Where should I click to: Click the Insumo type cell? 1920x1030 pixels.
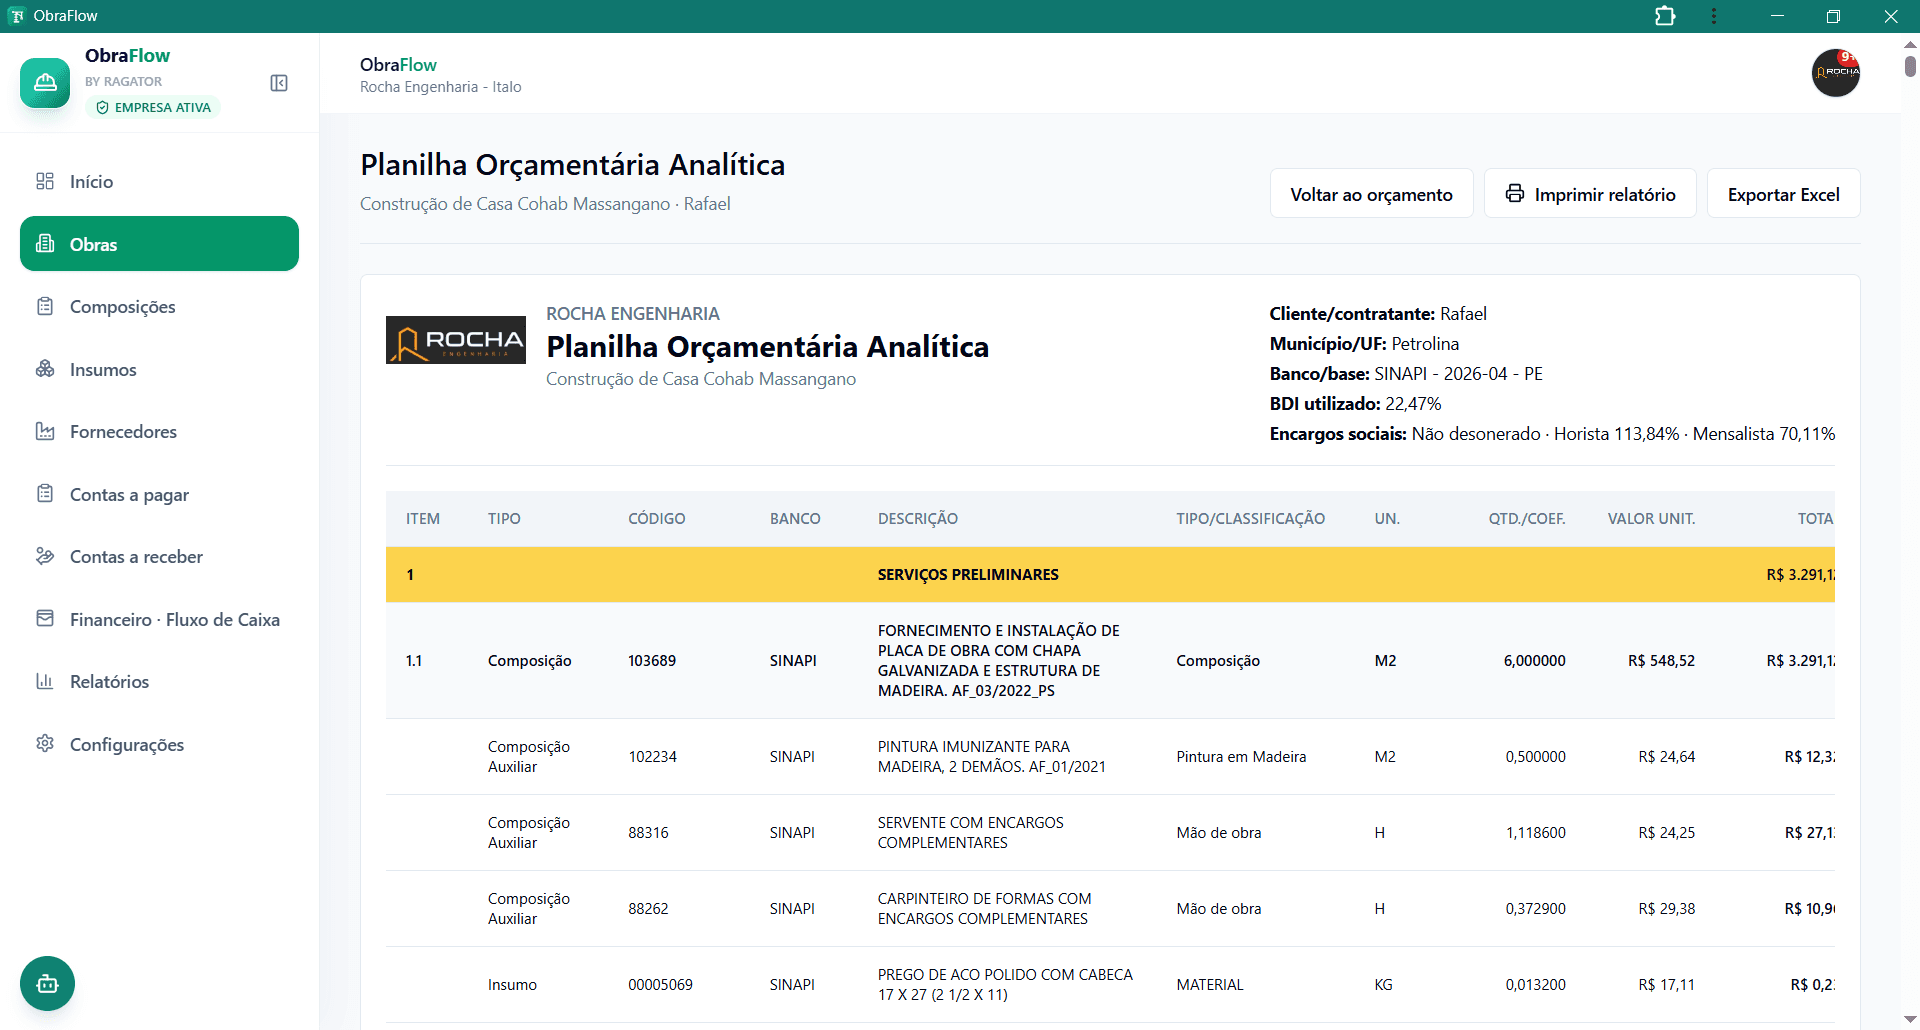[x=512, y=984]
